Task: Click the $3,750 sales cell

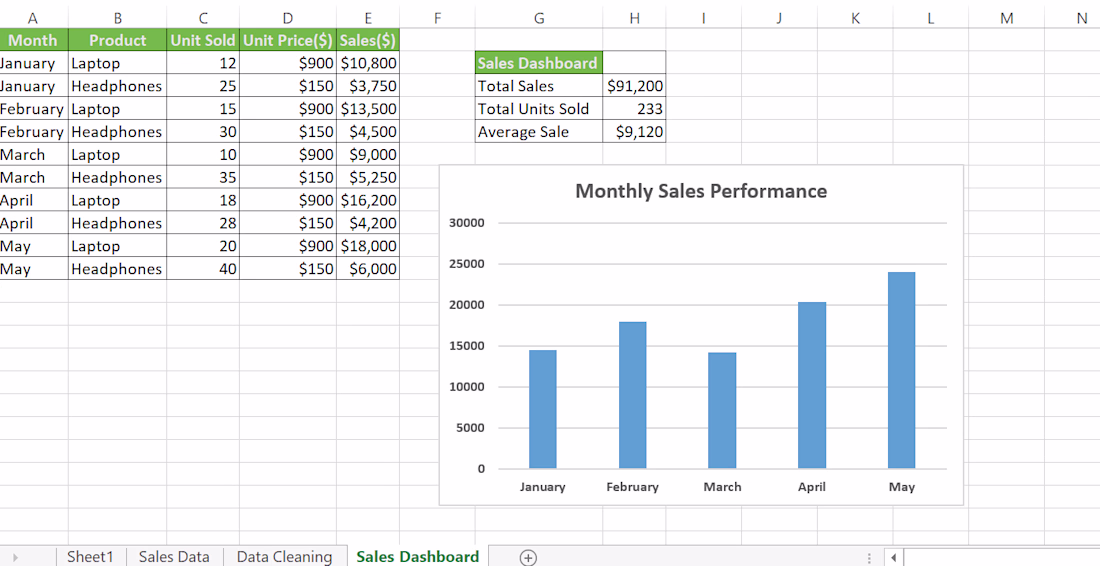Action: pyautogui.click(x=368, y=86)
